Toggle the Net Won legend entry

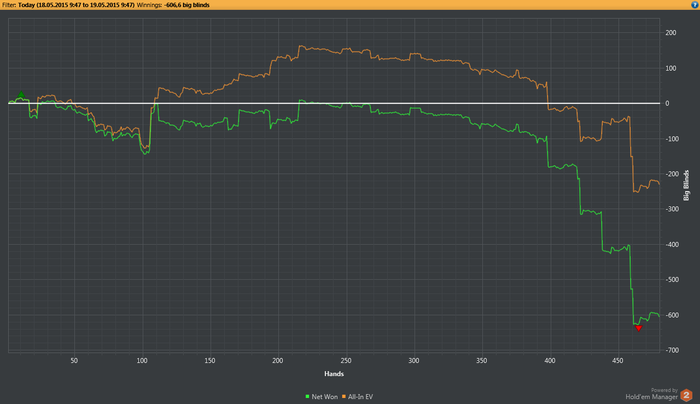[x=321, y=396]
